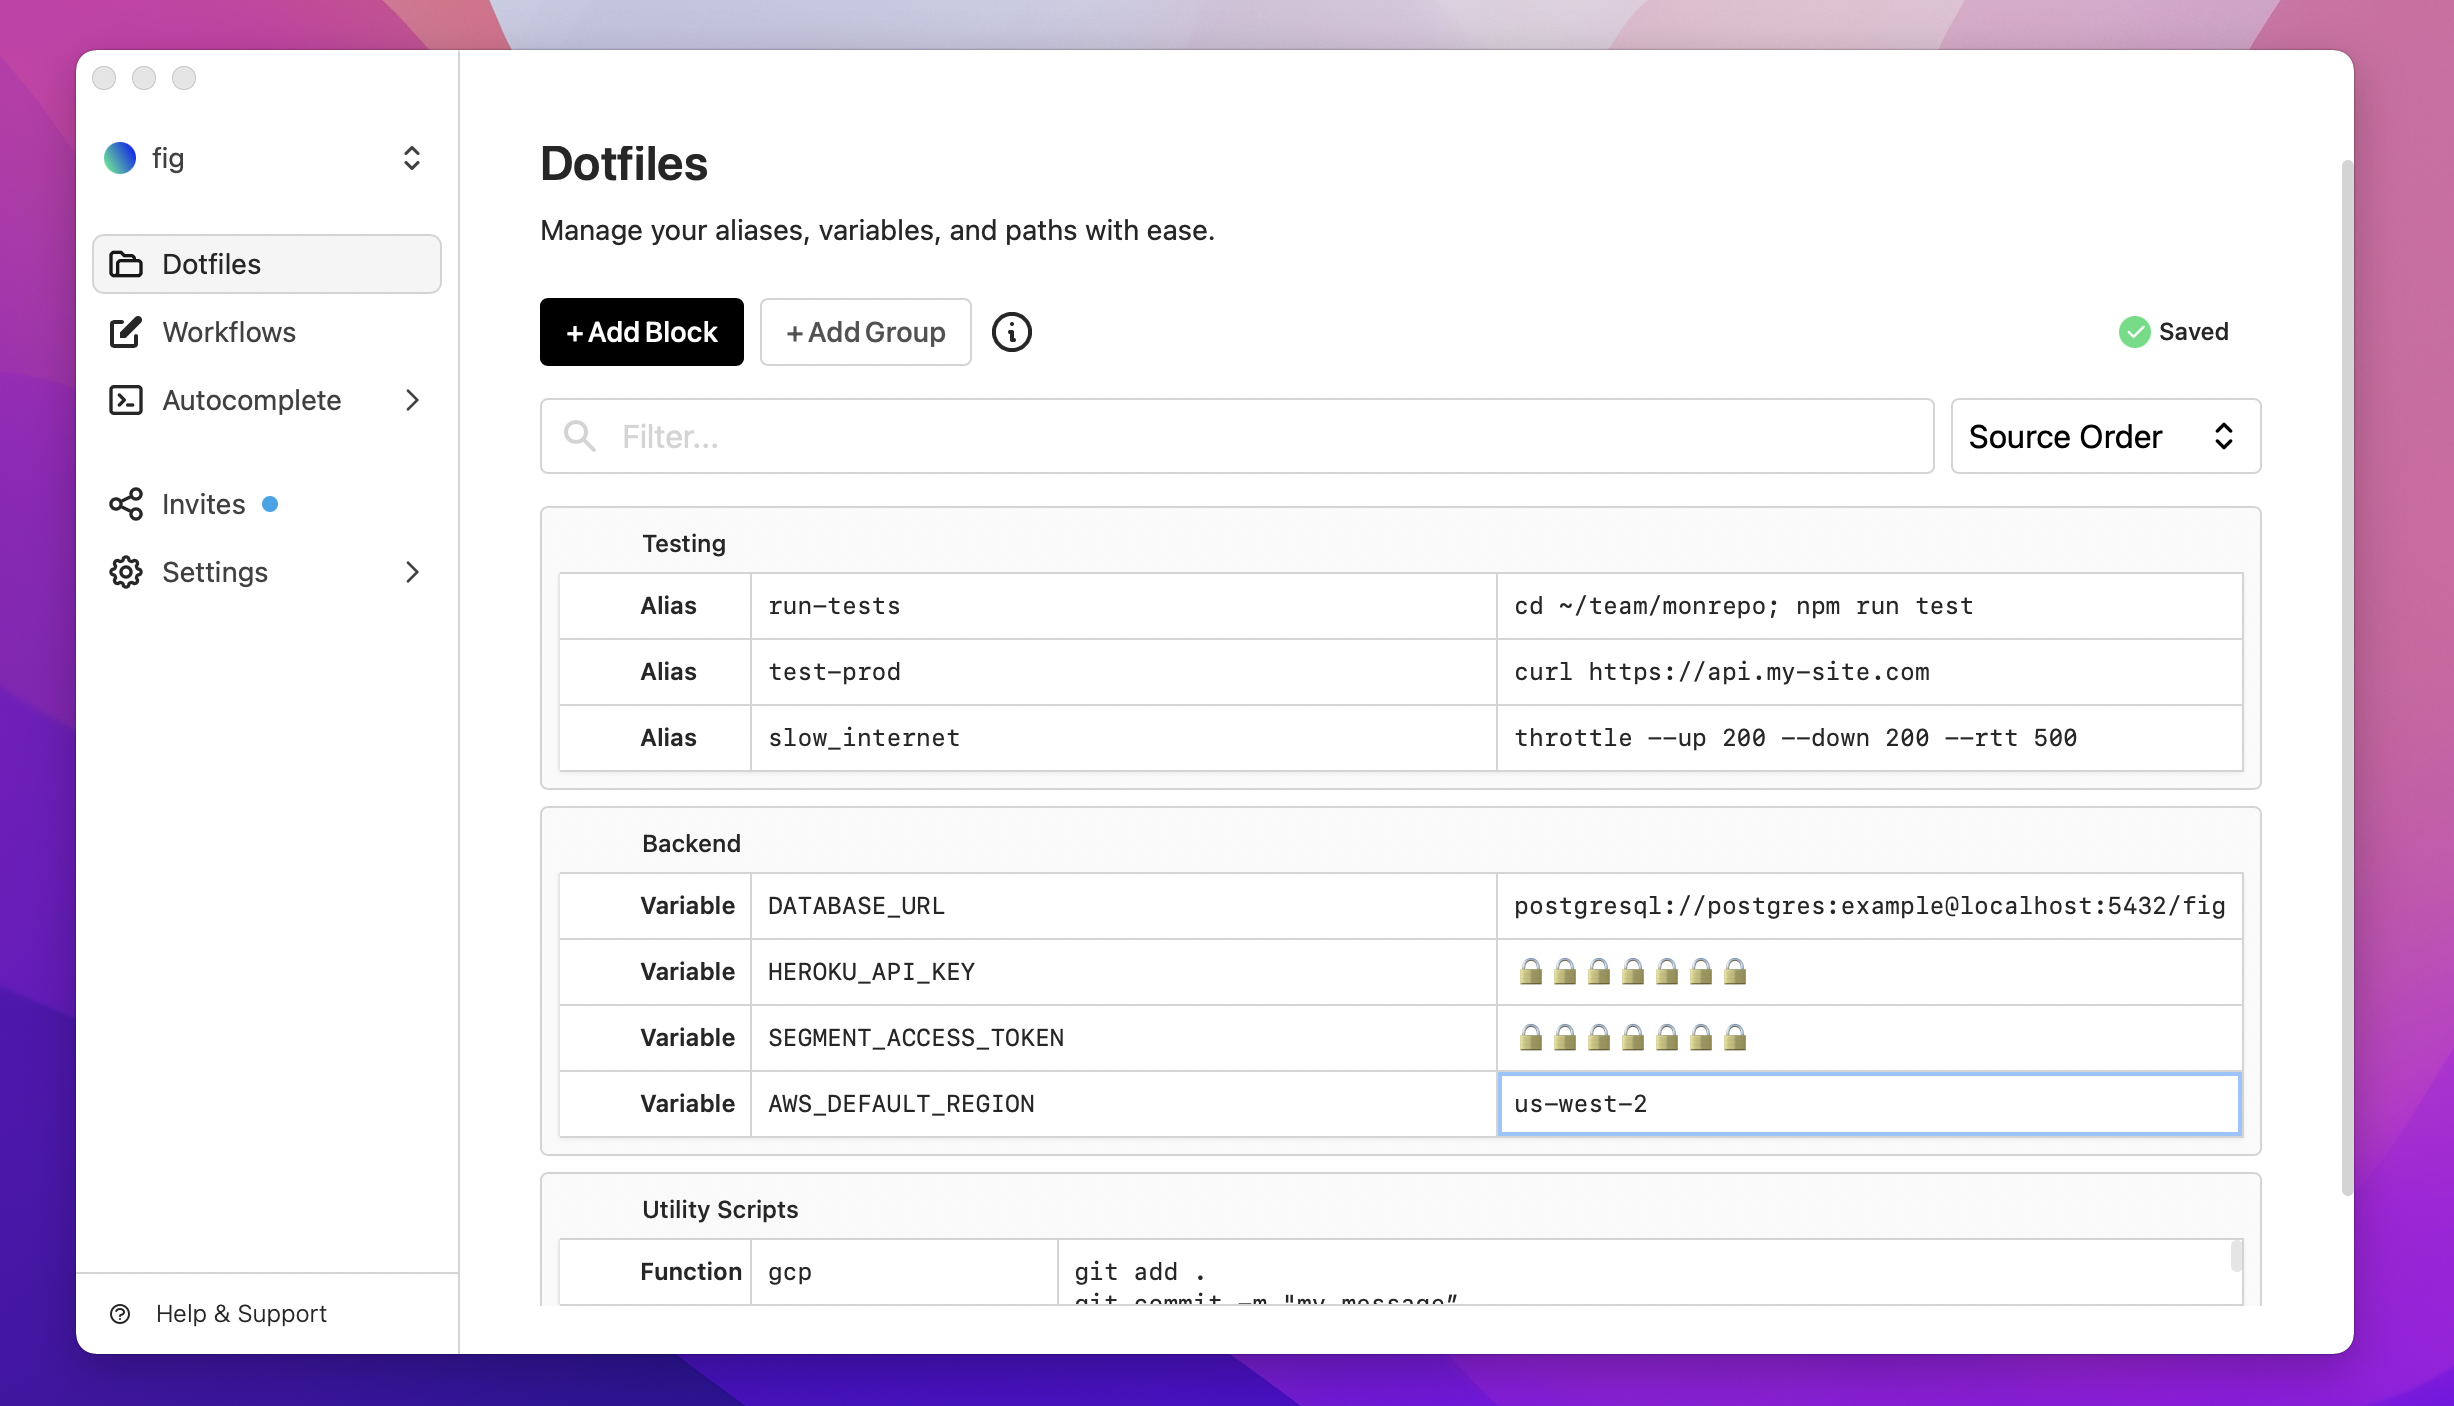
Task: Click the Dotfiles folder icon in sidebar
Action: coord(126,264)
